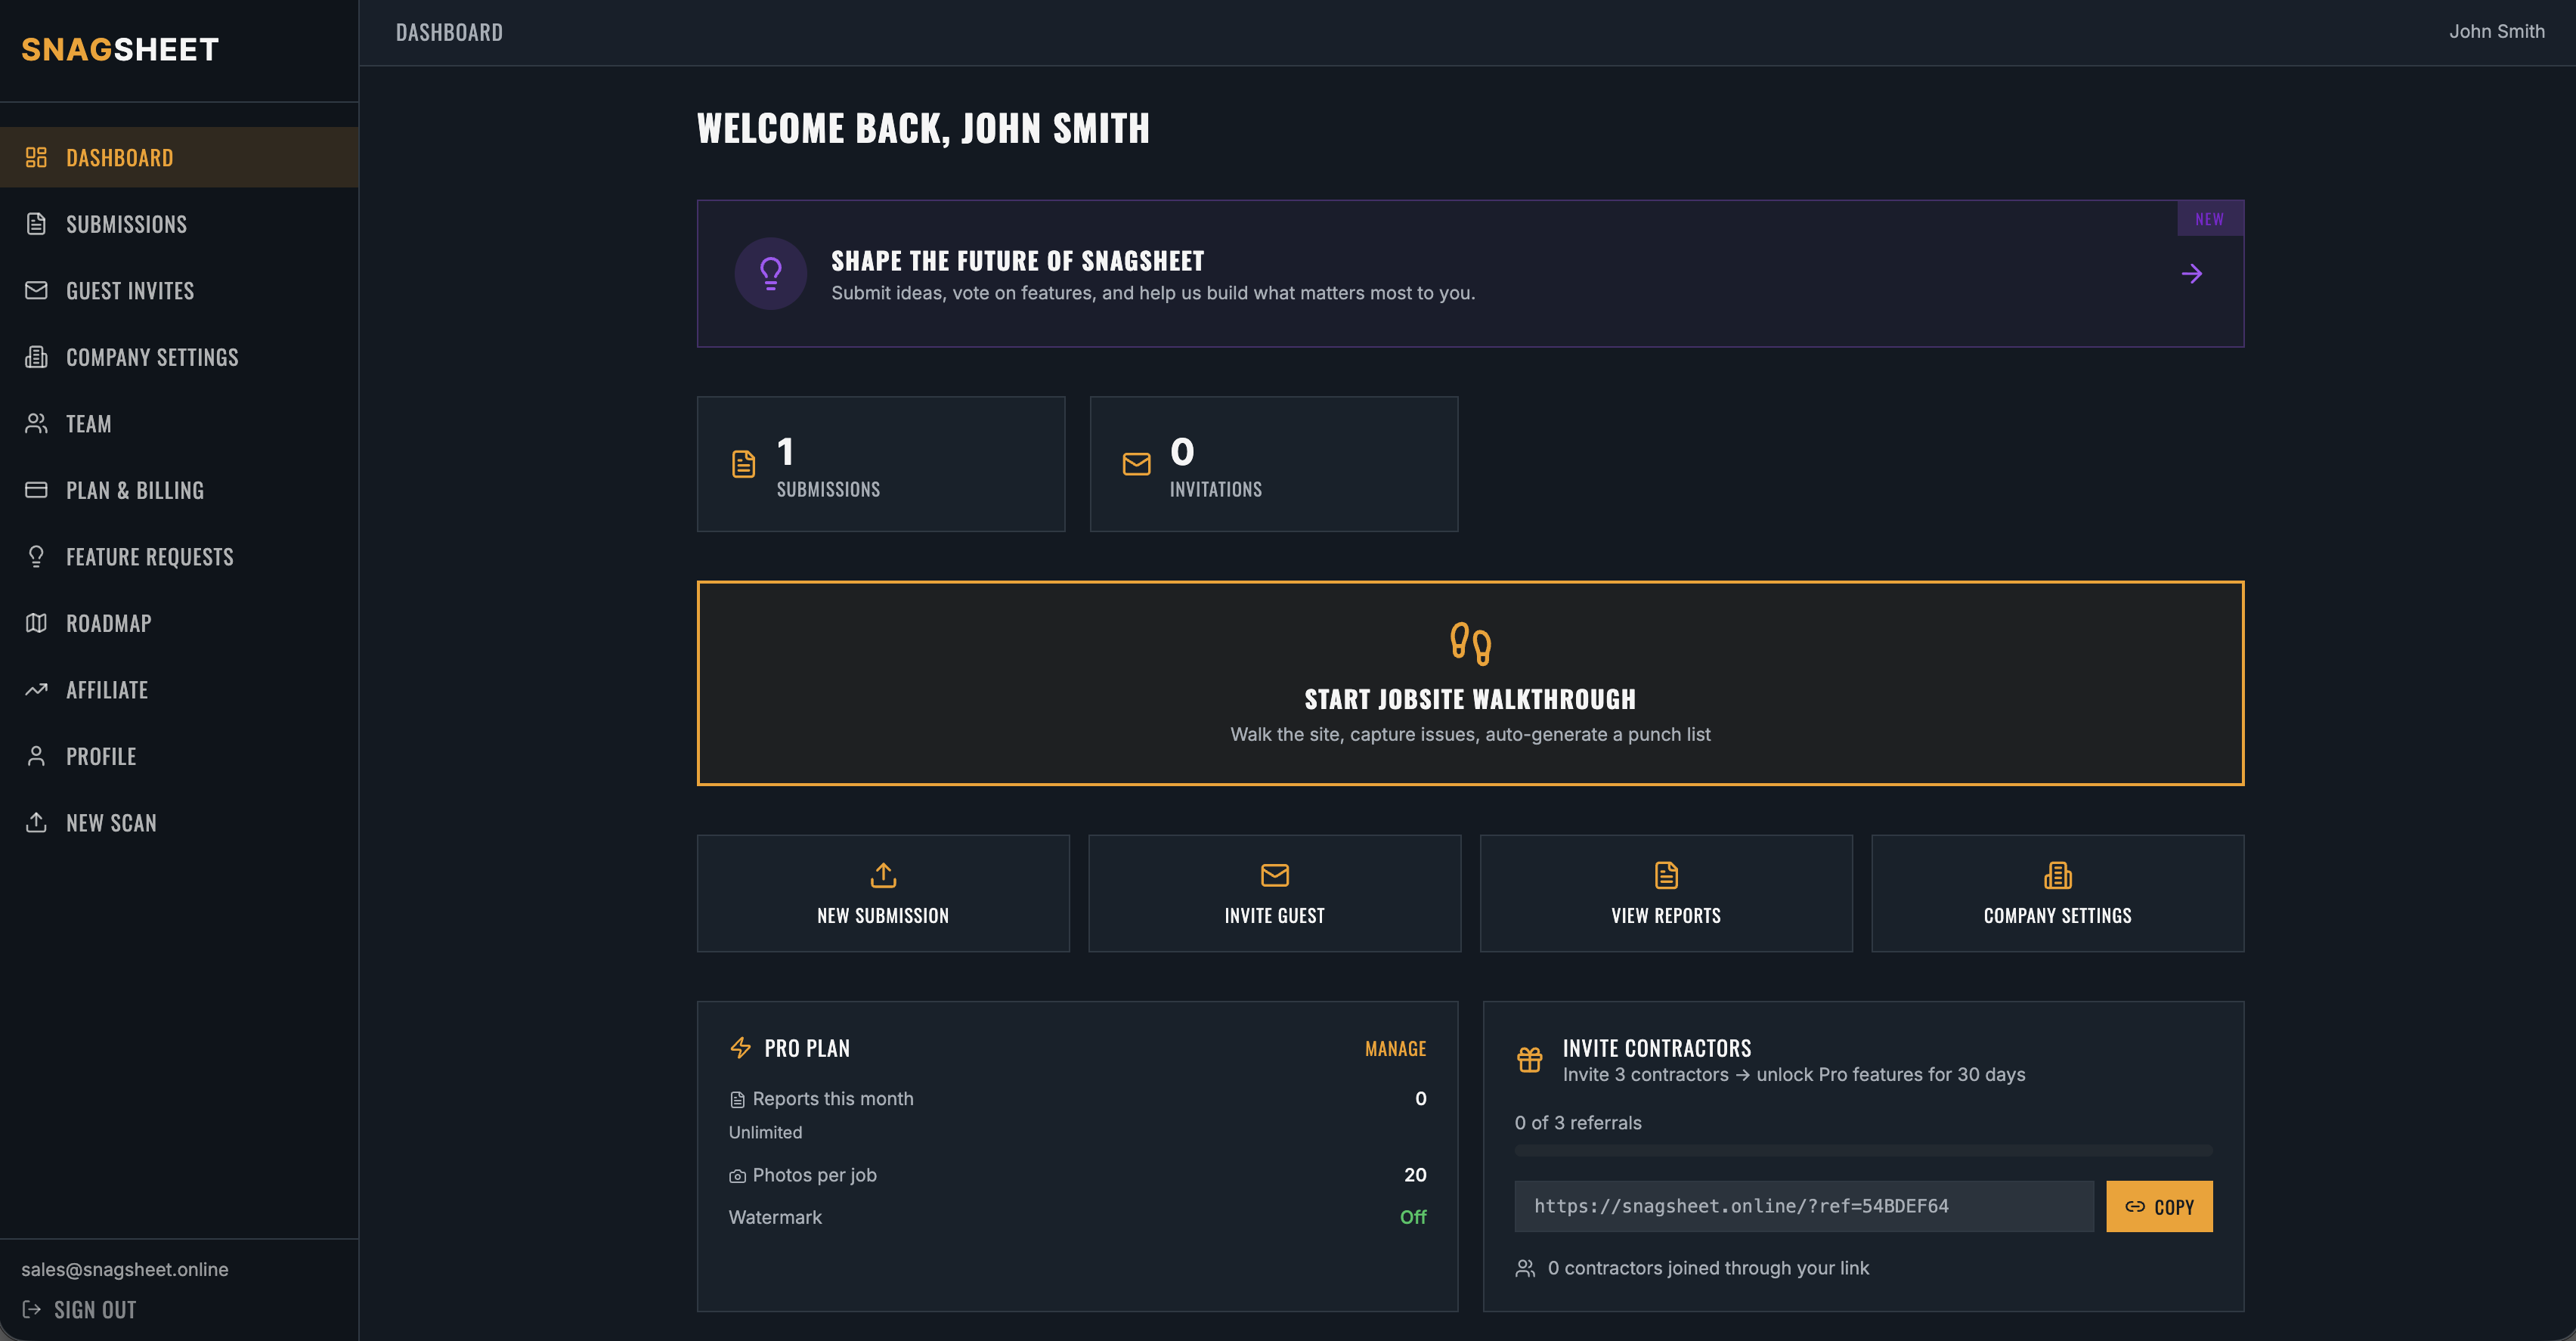Open the Team page from sidebar
Screen dimensions: 2576x1341
(179, 423)
